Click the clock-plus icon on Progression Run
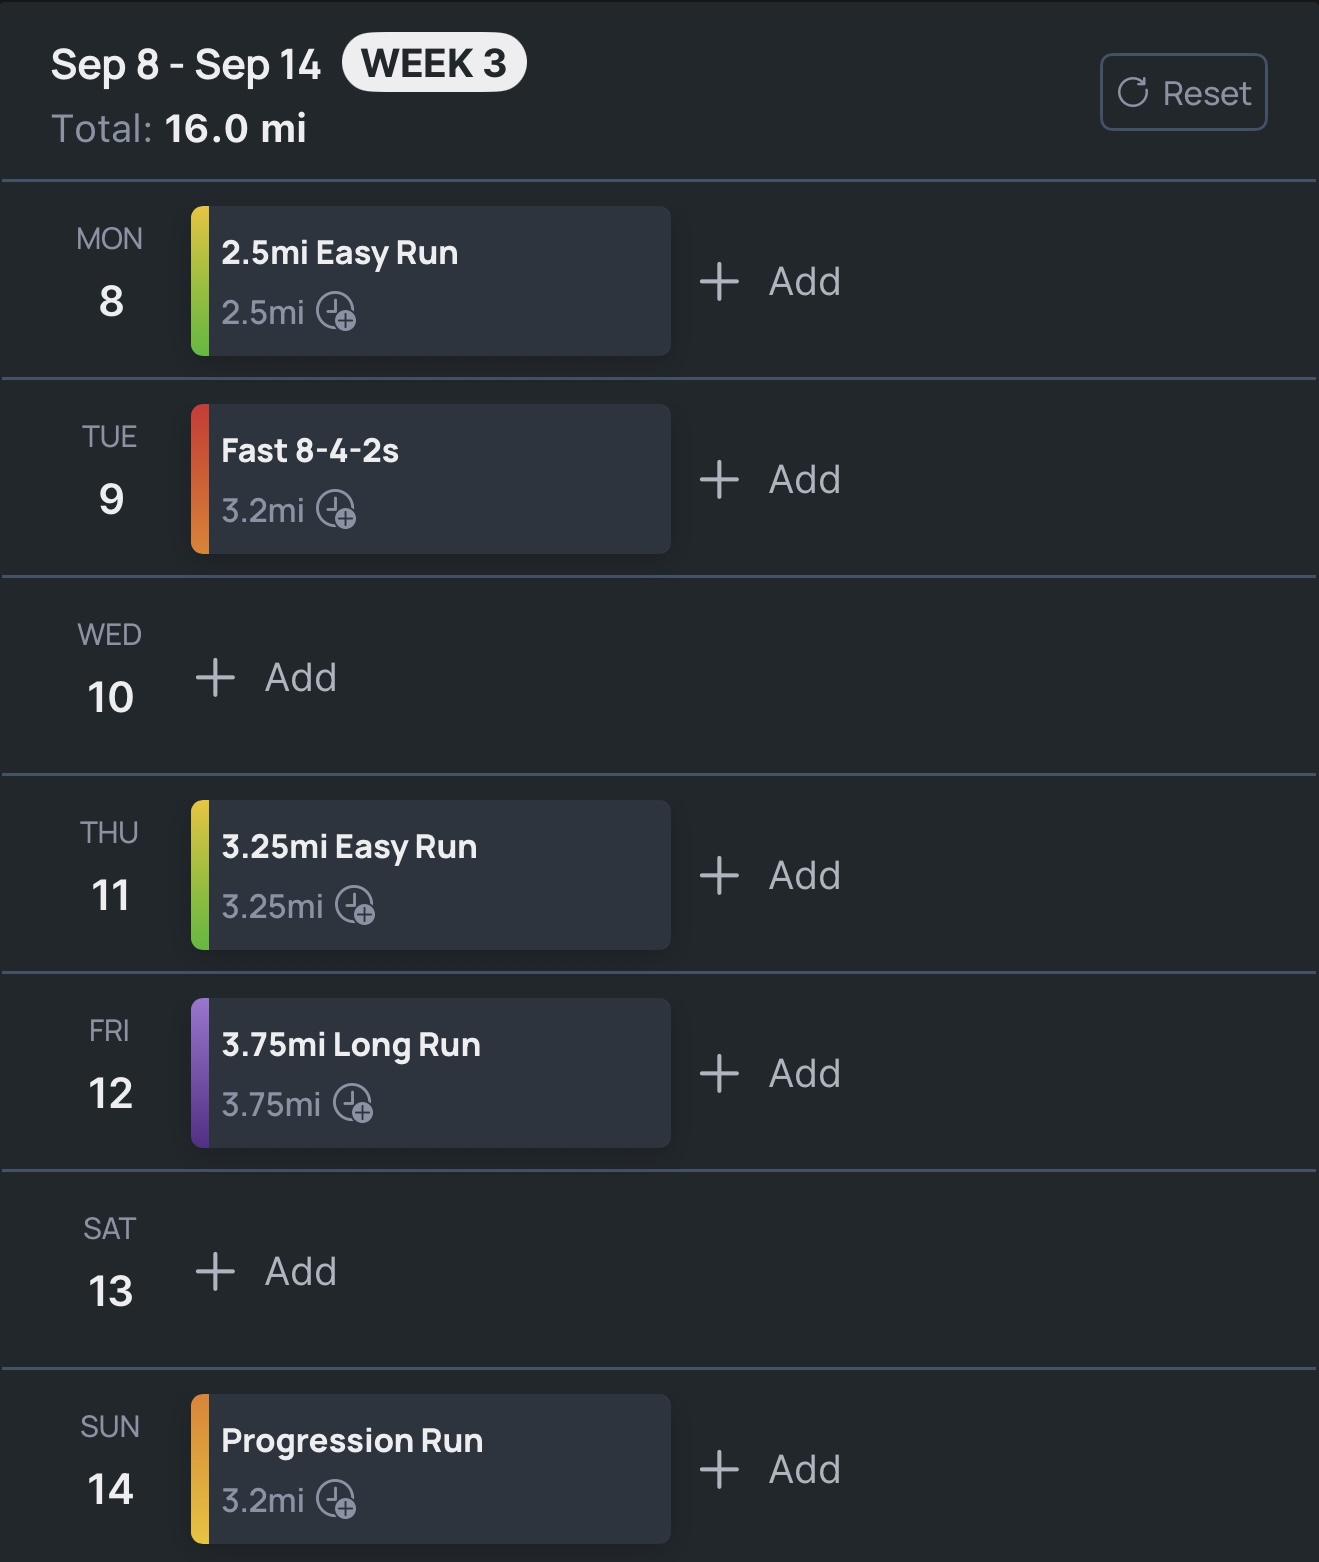The image size is (1319, 1562). 336,1500
